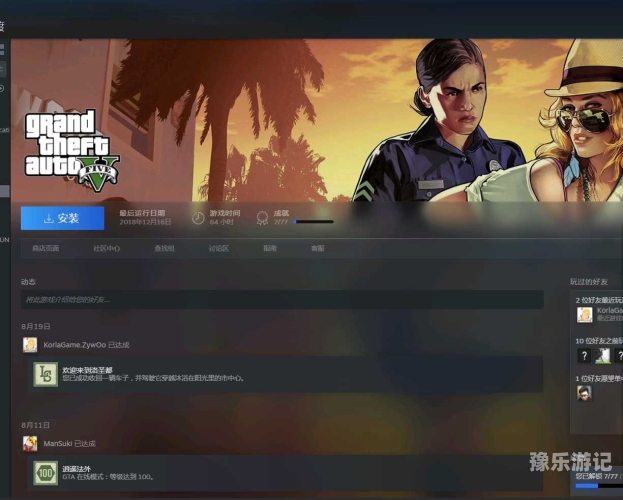The width and height of the screenshot is (623, 500).
Task: Click the 8月19日 date heading
Action: click(36, 326)
